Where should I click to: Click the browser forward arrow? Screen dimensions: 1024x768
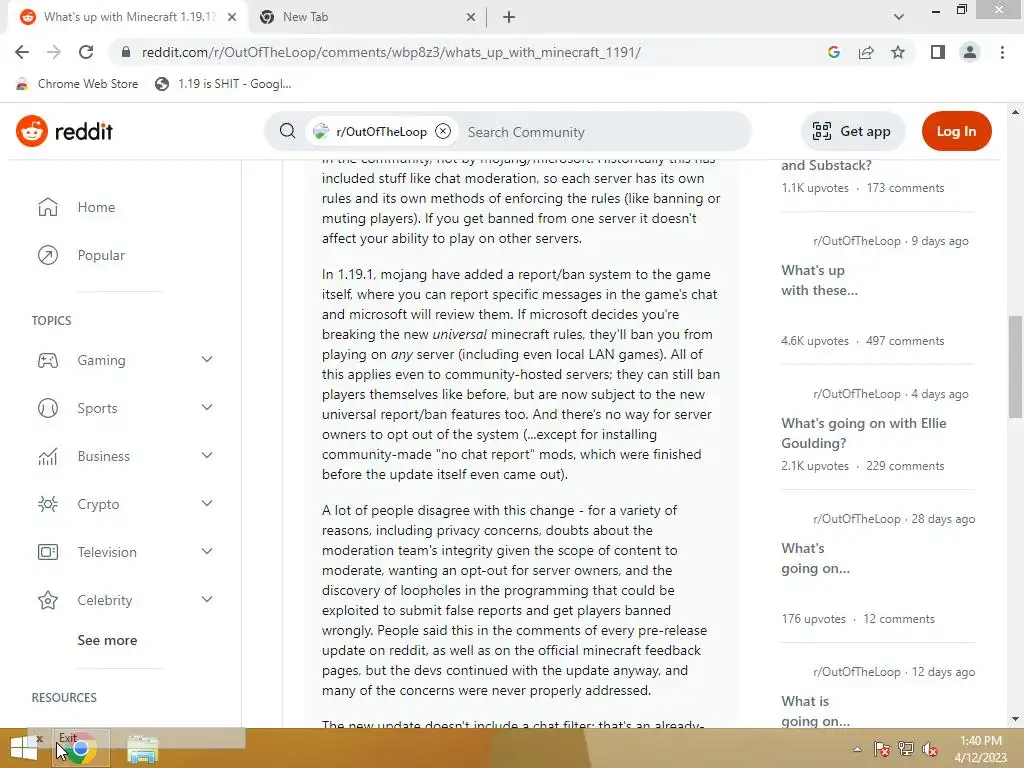coord(54,52)
